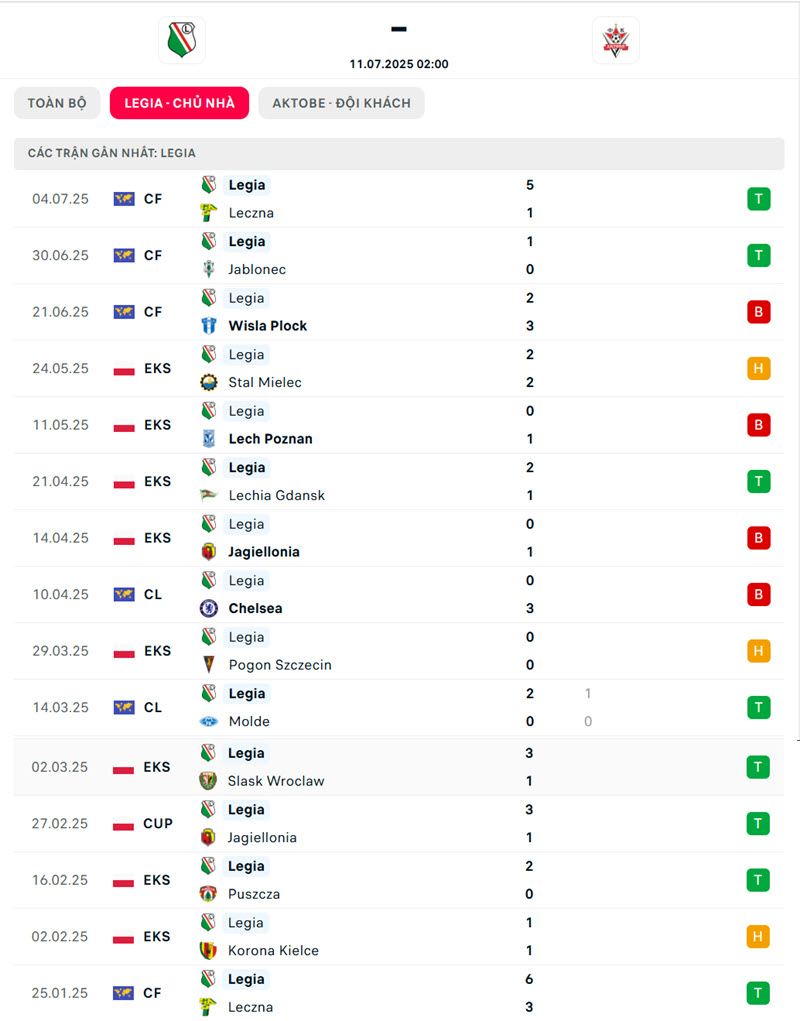Viewport: 800px width, 1021px height.
Task: Click the Wisla Plock team logo
Action: [x=208, y=326]
